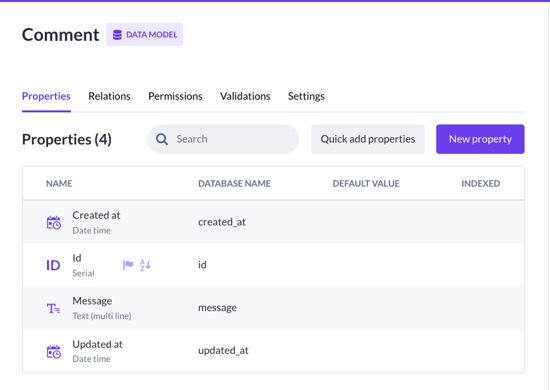Viewport: 550px width, 390px height.
Task: Click the Serial type label
Action: (83, 273)
